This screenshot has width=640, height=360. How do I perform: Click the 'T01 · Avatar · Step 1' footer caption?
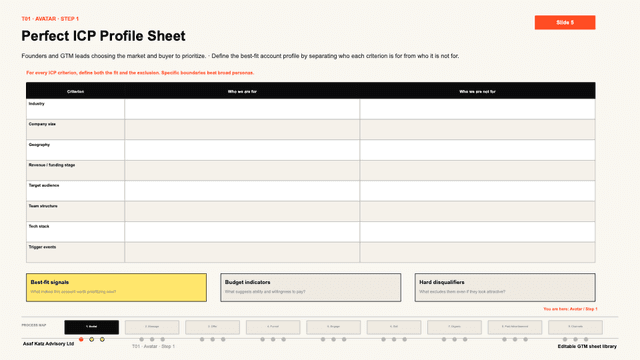coord(153,346)
